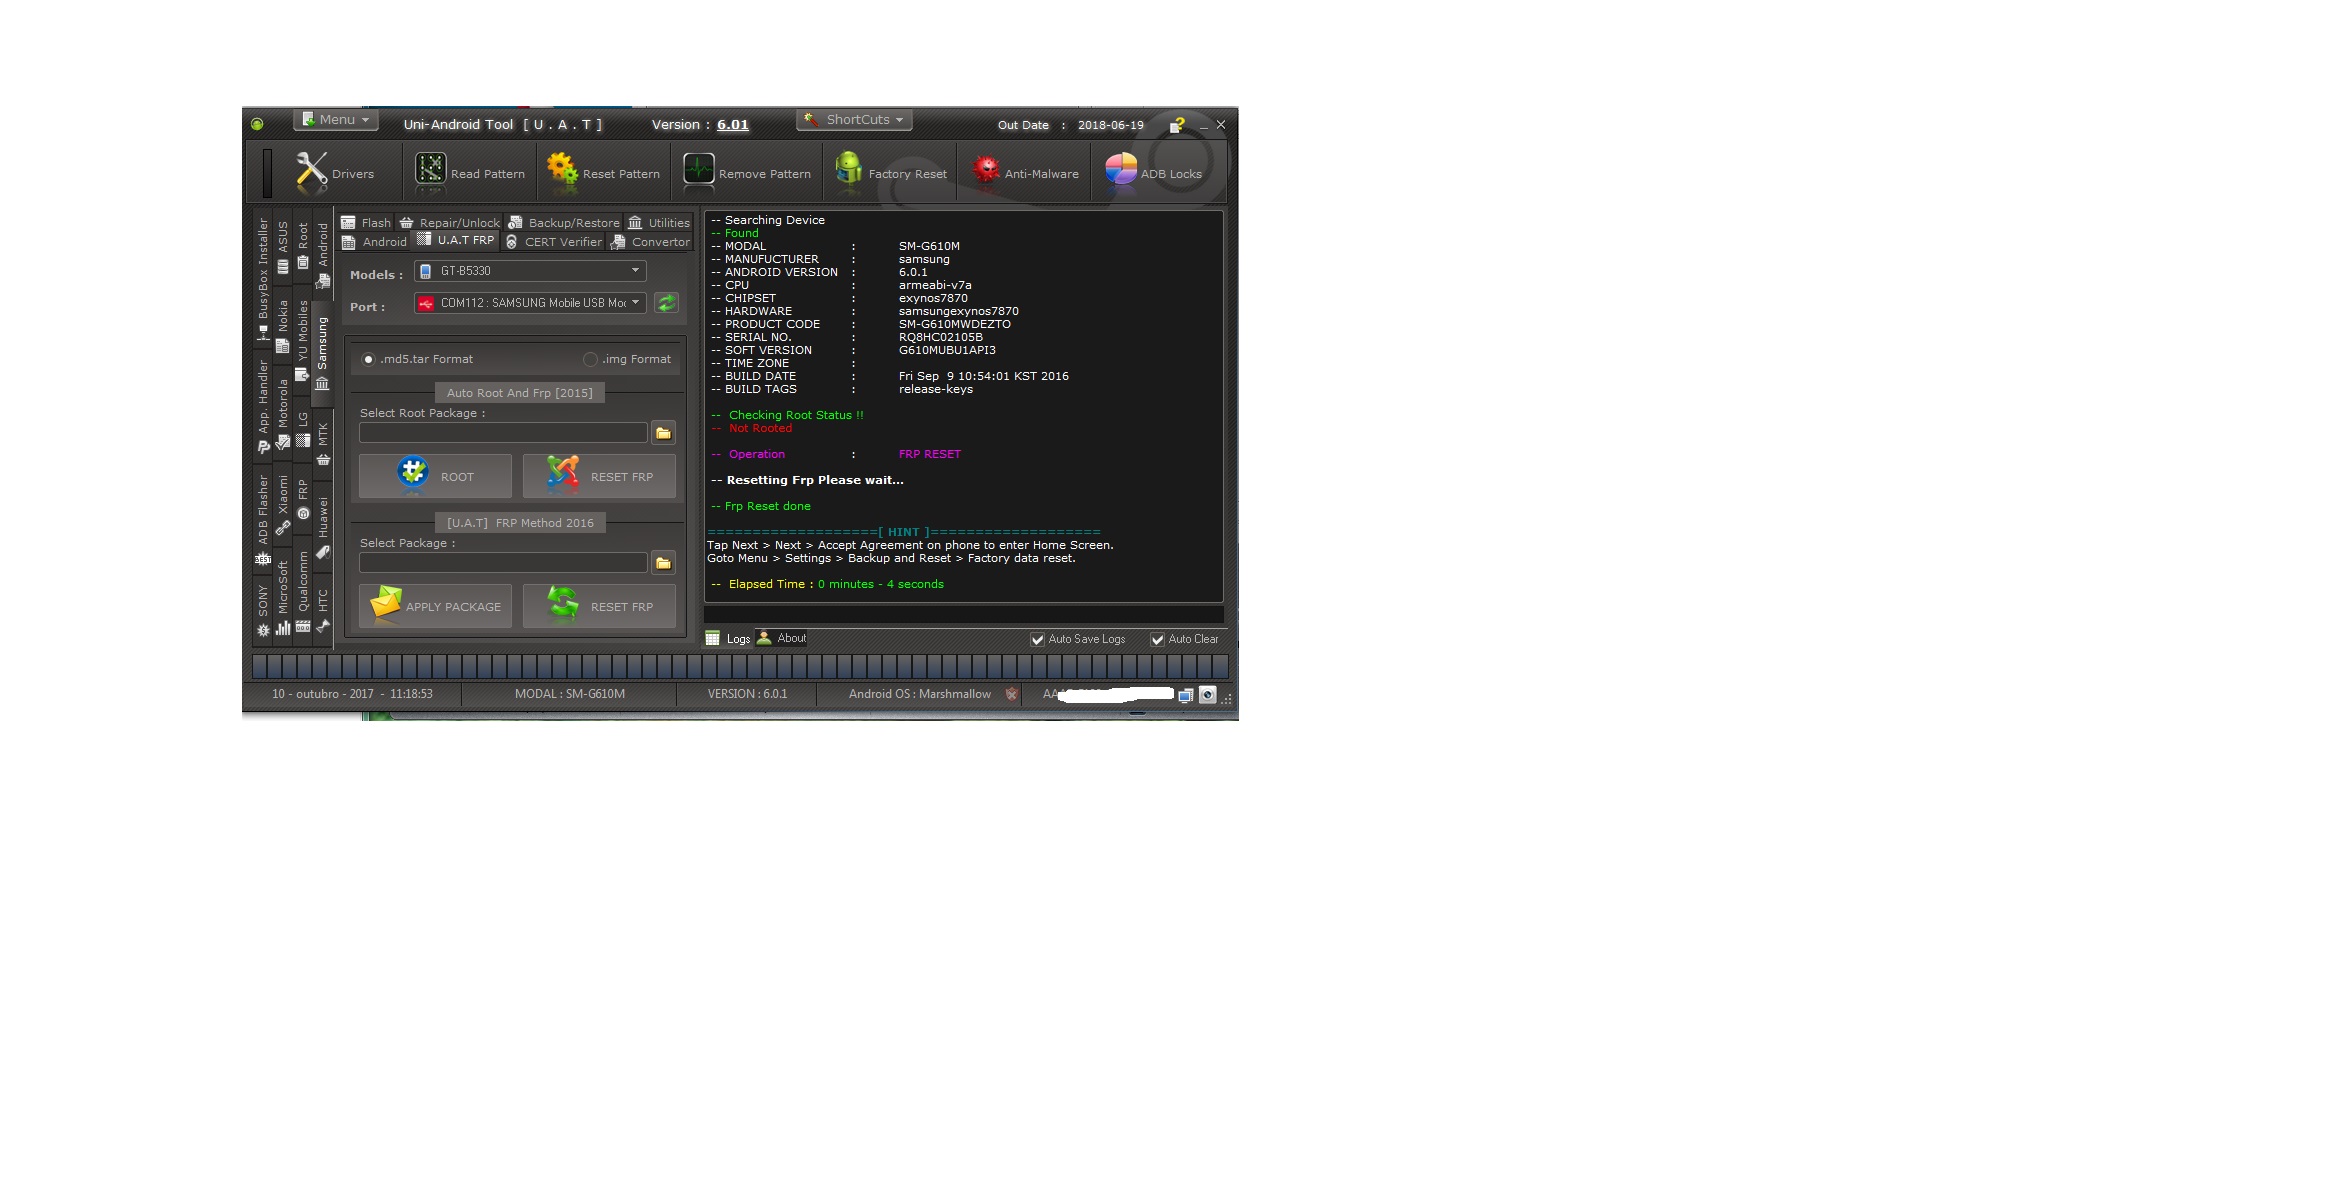Select the Root side tab
Screen dimensions: 2340x1190
pos(303,245)
